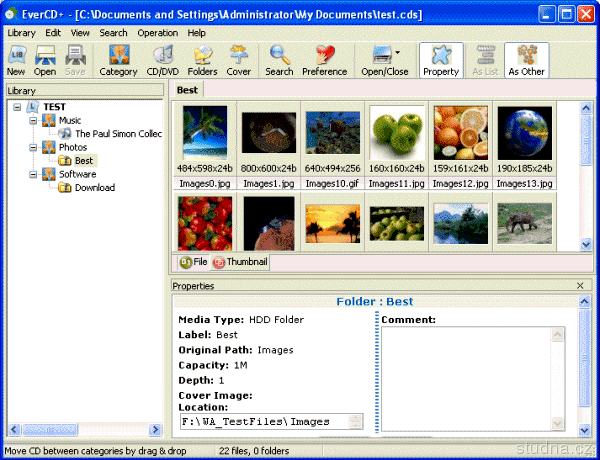This screenshot has height=460, width=600.
Task: Click the Location field up spinner
Action: click(x=355, y=418)
